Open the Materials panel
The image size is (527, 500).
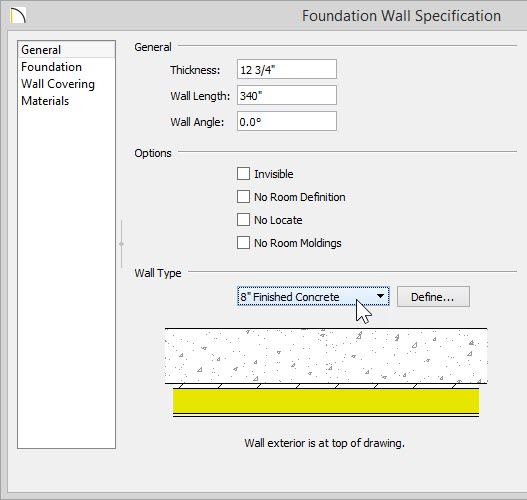pyautogui.click(x=67, y=101)
